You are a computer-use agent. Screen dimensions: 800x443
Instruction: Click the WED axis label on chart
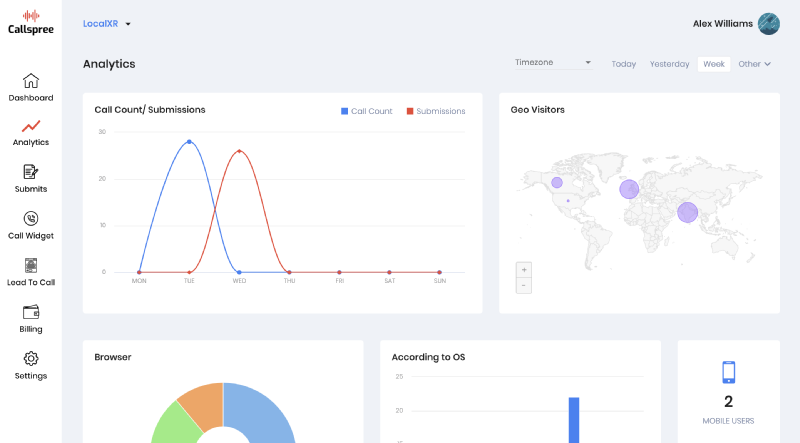tap(239, 281)
